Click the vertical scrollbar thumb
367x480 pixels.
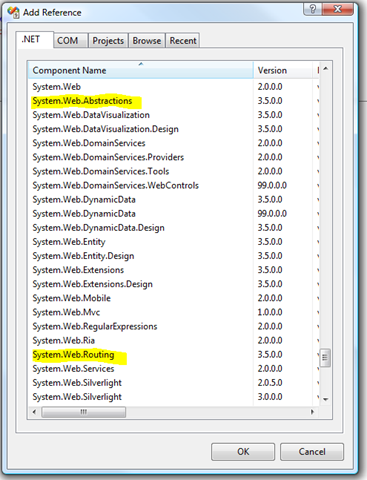pos(325,358)
